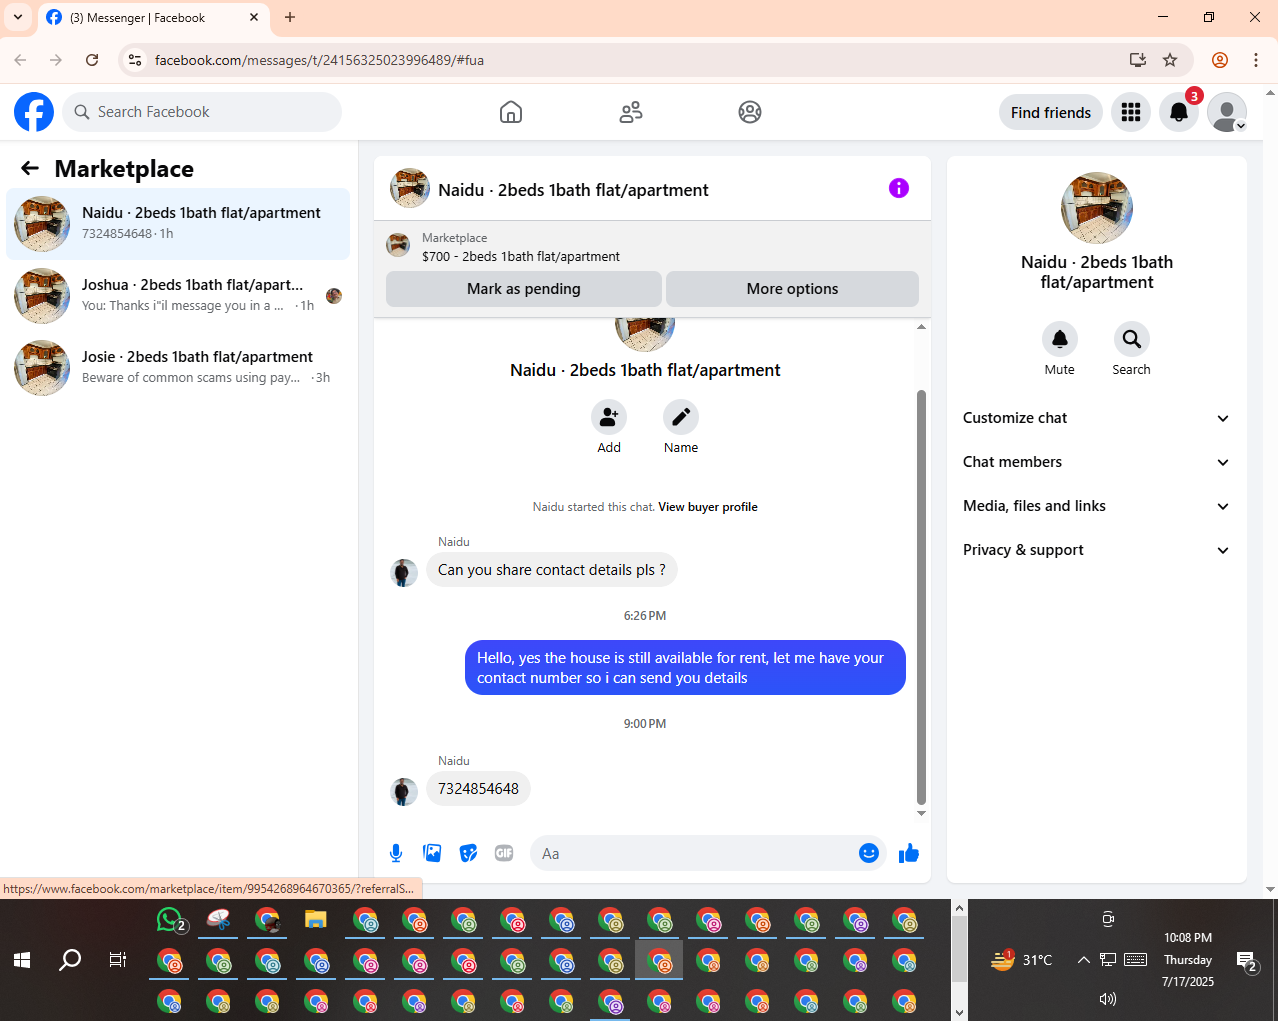Open the install app icon in address bar
The width and height of the screenshot is (1278, 1021).
1138,60
